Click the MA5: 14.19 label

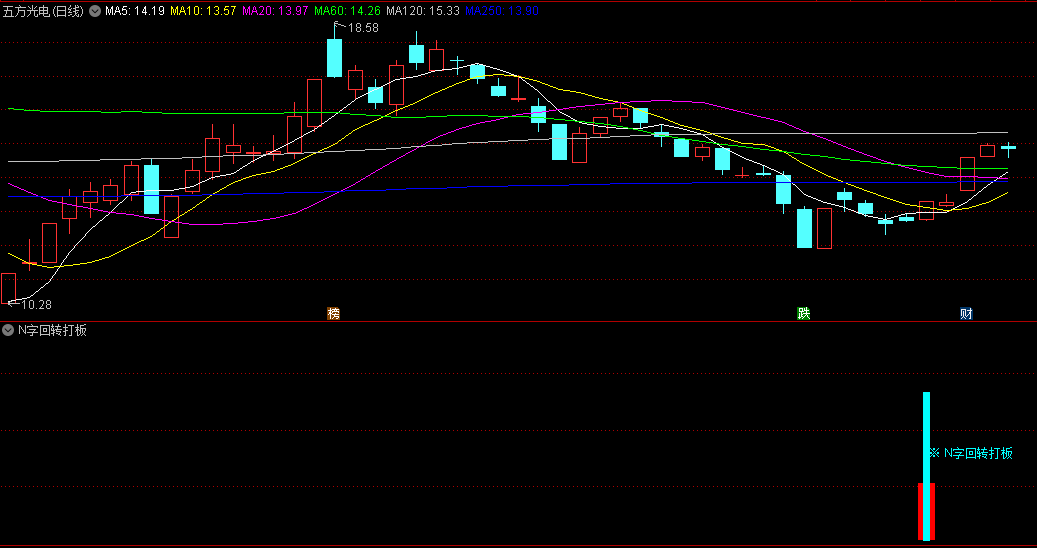pos(135,11)
